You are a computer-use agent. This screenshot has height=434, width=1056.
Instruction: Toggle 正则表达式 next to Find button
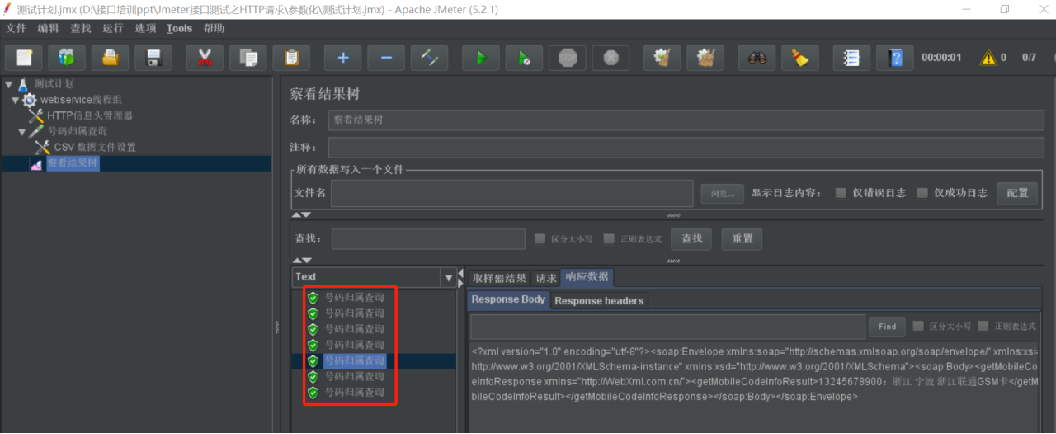tap(983, 326)
